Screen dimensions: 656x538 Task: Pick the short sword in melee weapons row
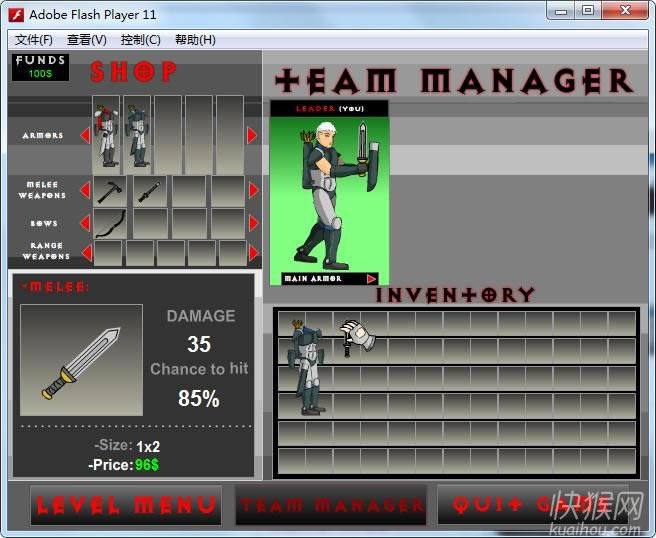[x=149, y=190]
